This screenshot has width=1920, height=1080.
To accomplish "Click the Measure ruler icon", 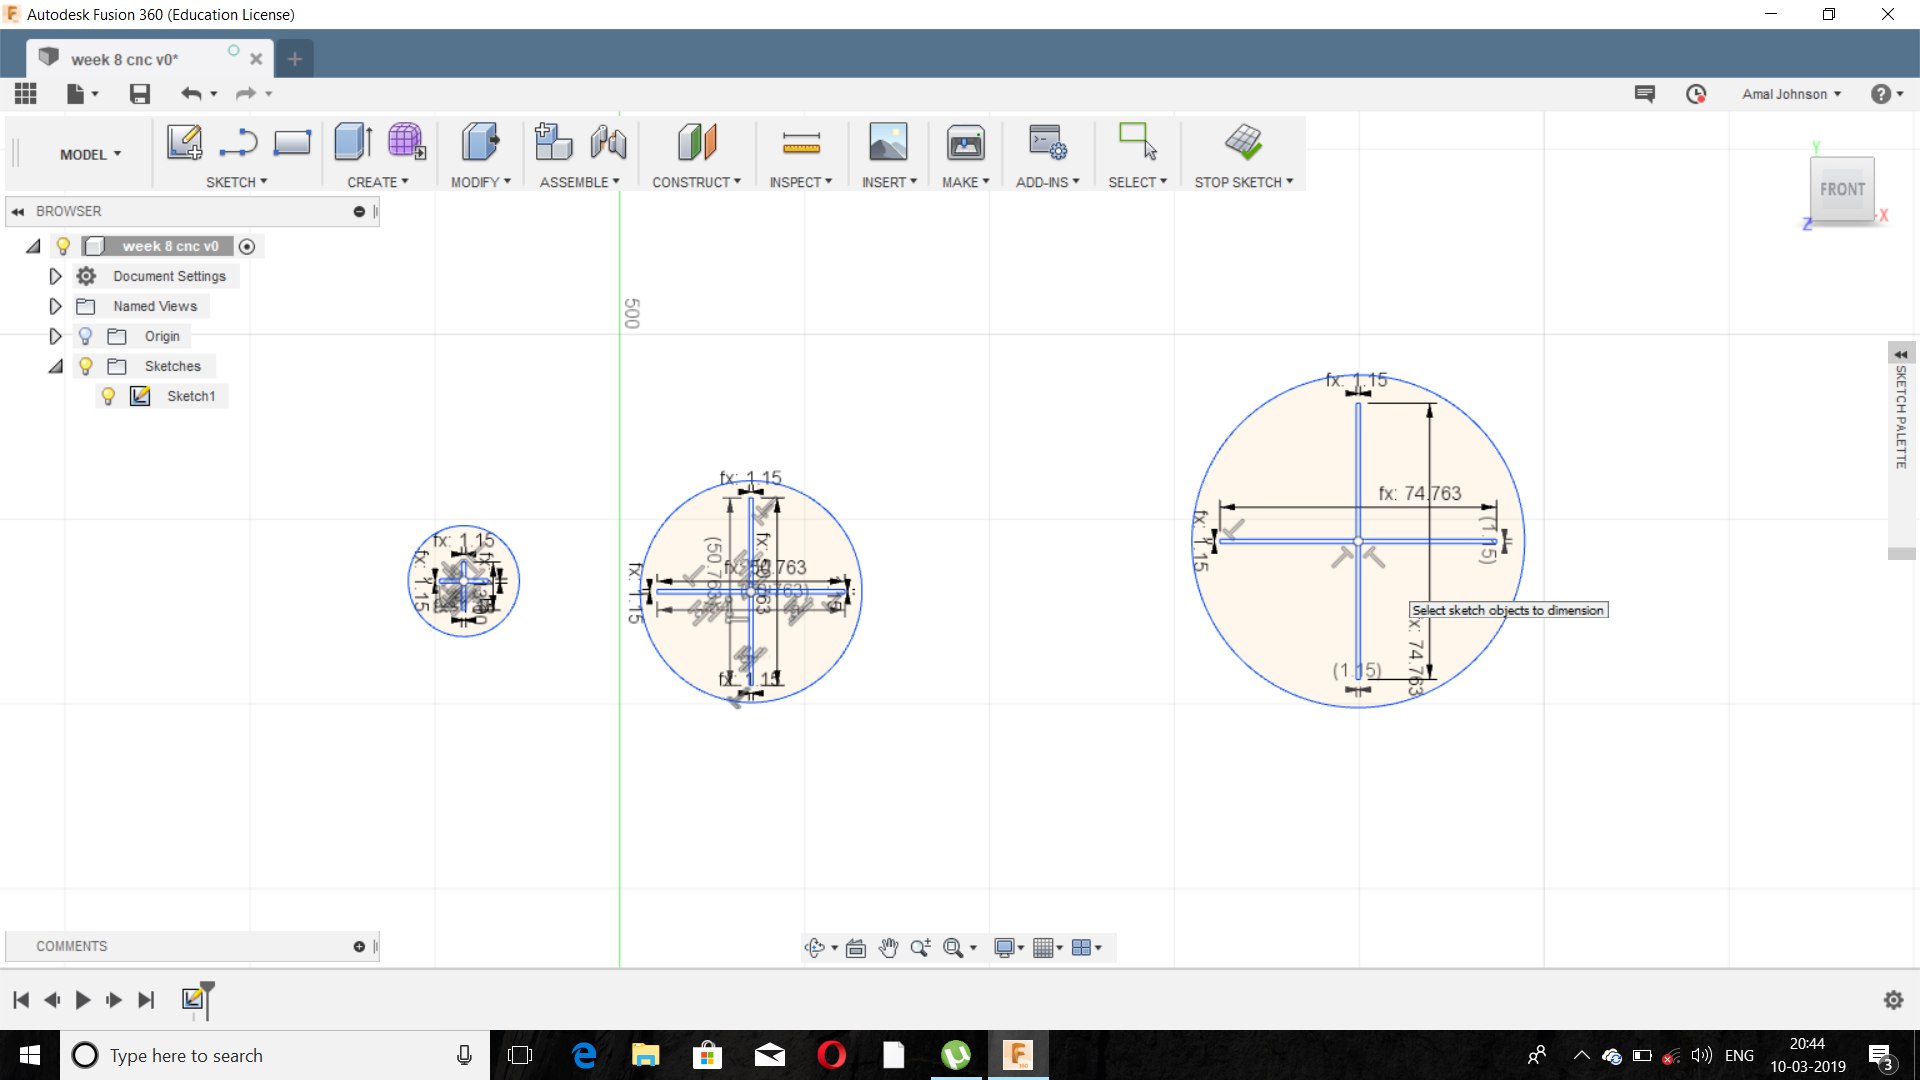I will [x=801, y=142].
